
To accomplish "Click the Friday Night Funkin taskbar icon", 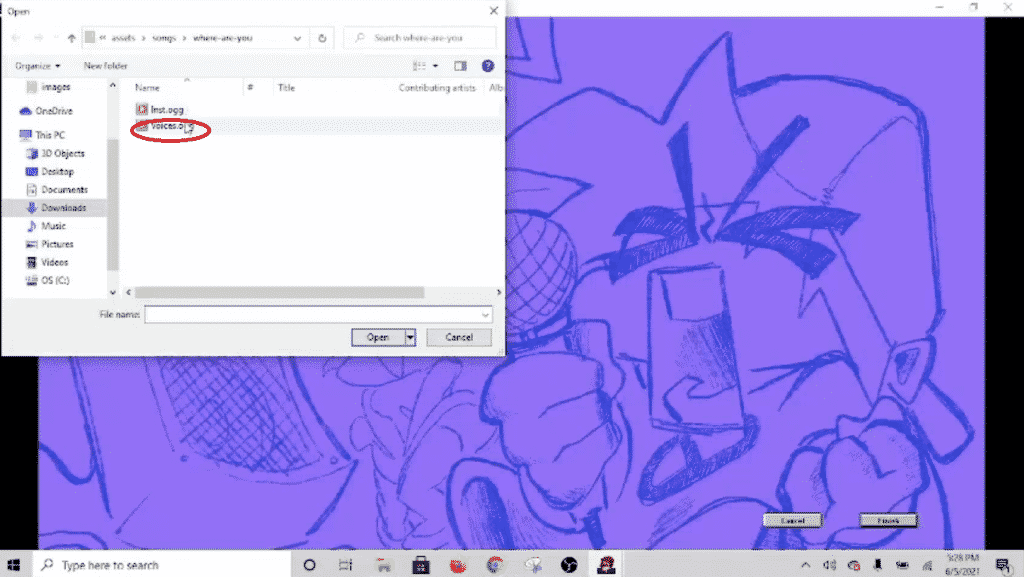I will pos(606,565).
